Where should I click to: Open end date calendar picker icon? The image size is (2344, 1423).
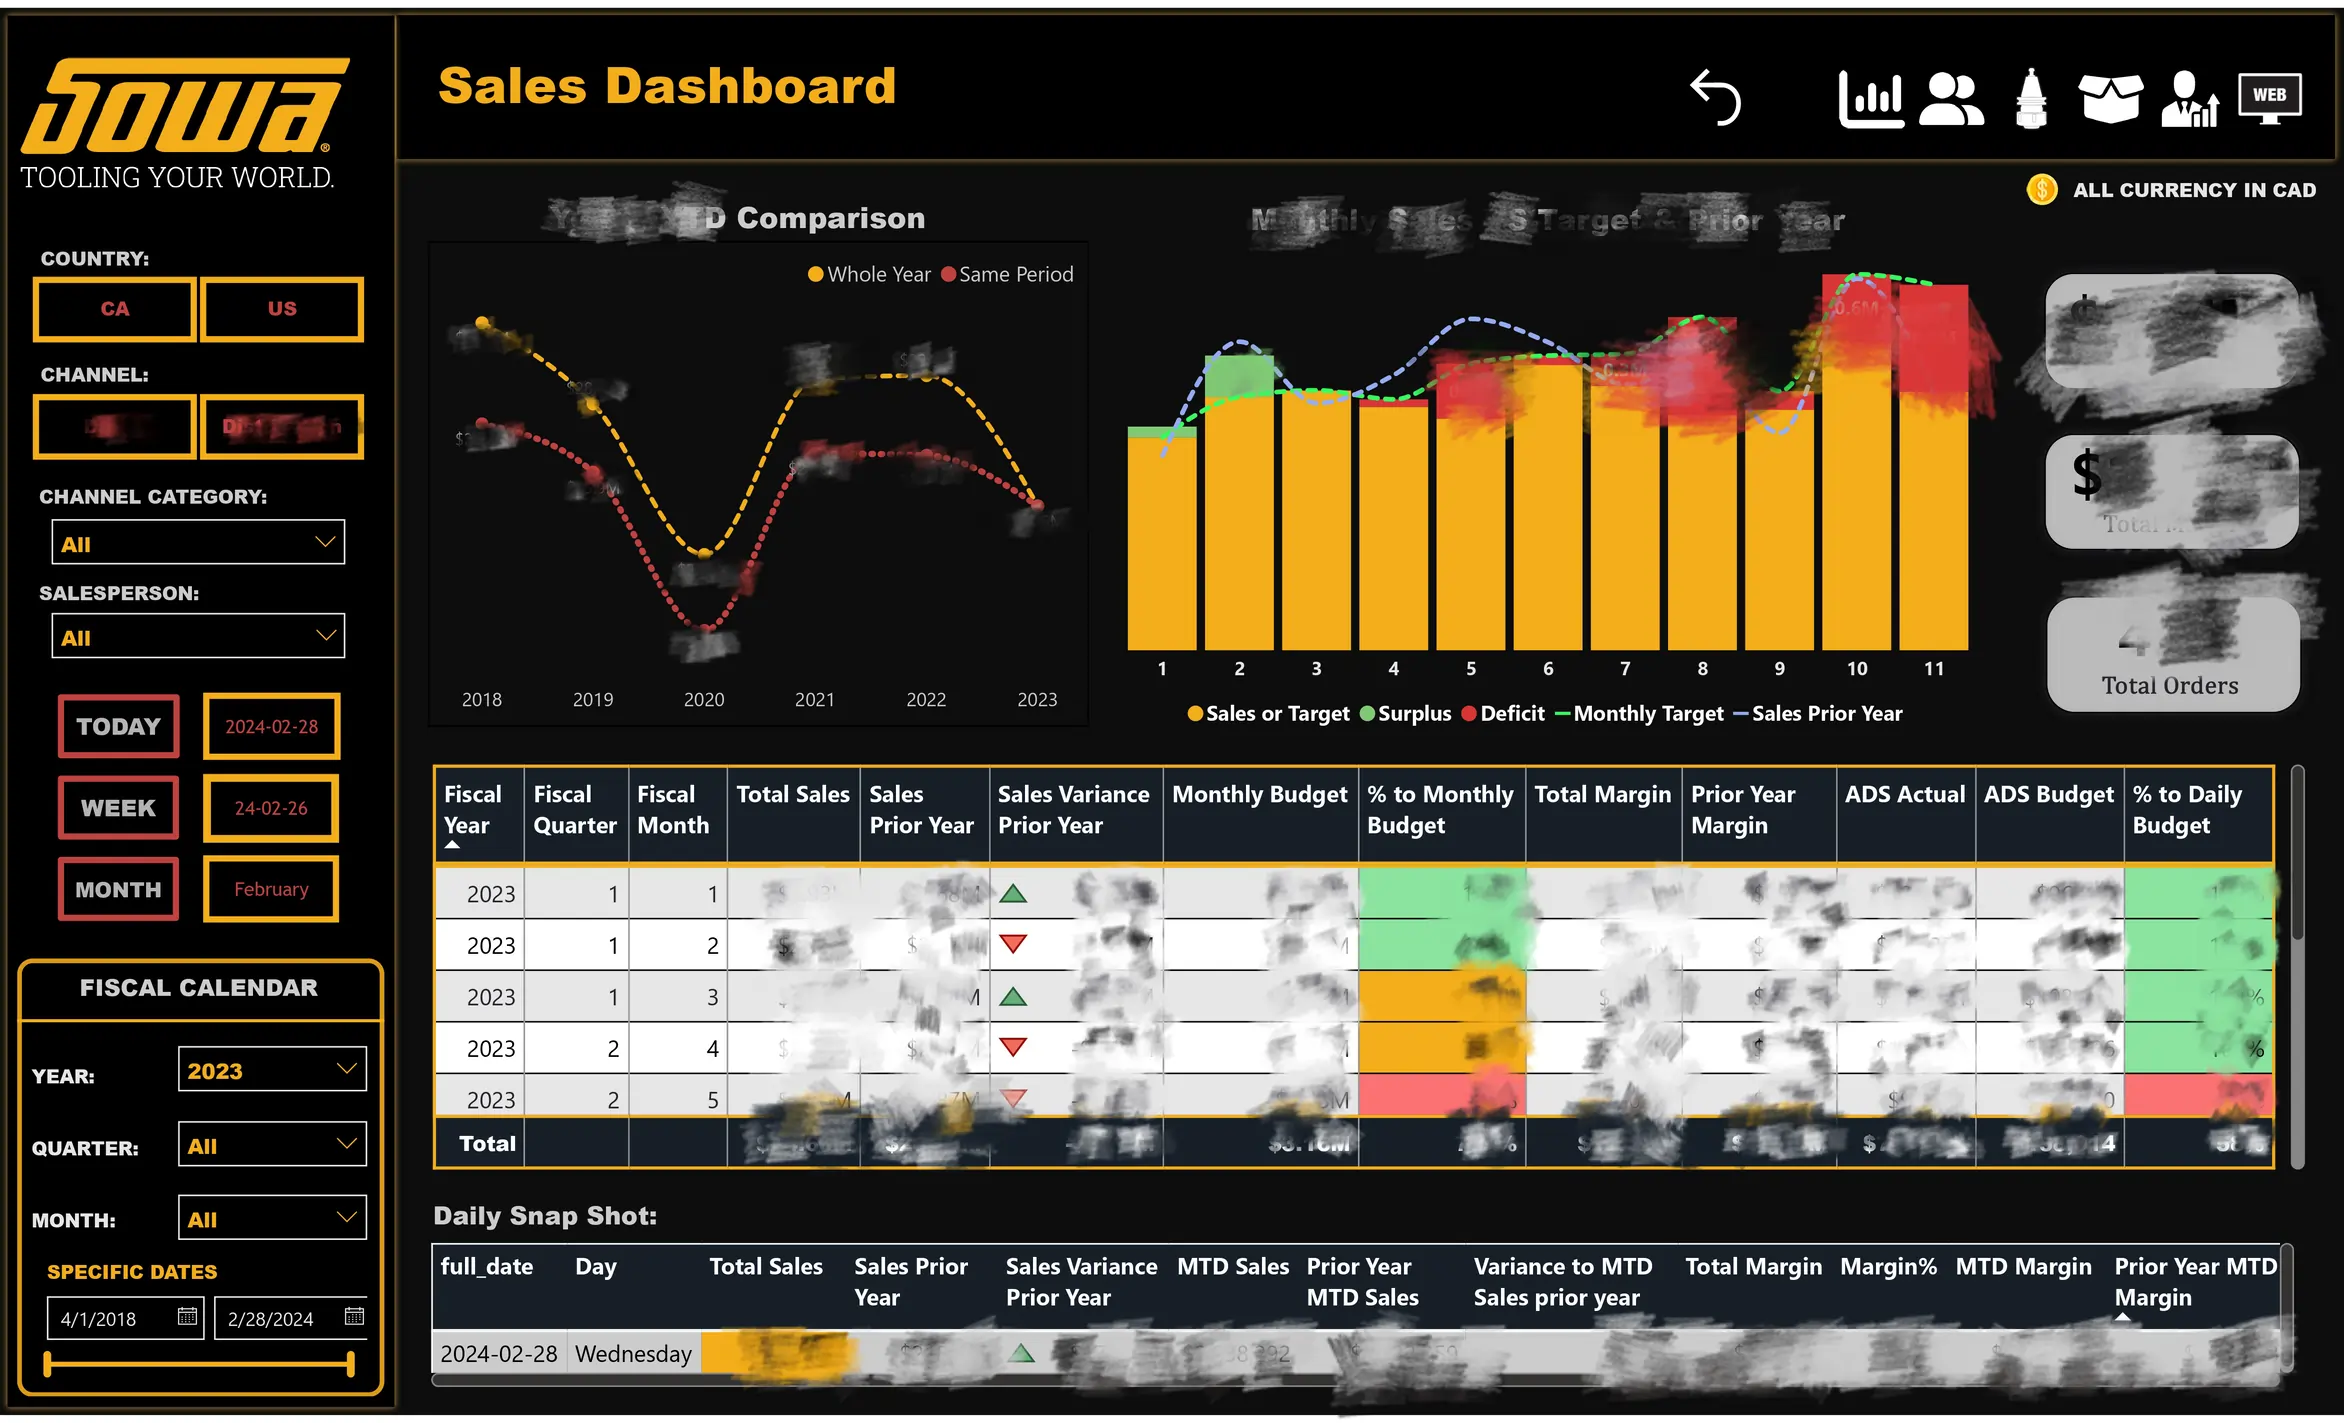tap(353, 1316)
